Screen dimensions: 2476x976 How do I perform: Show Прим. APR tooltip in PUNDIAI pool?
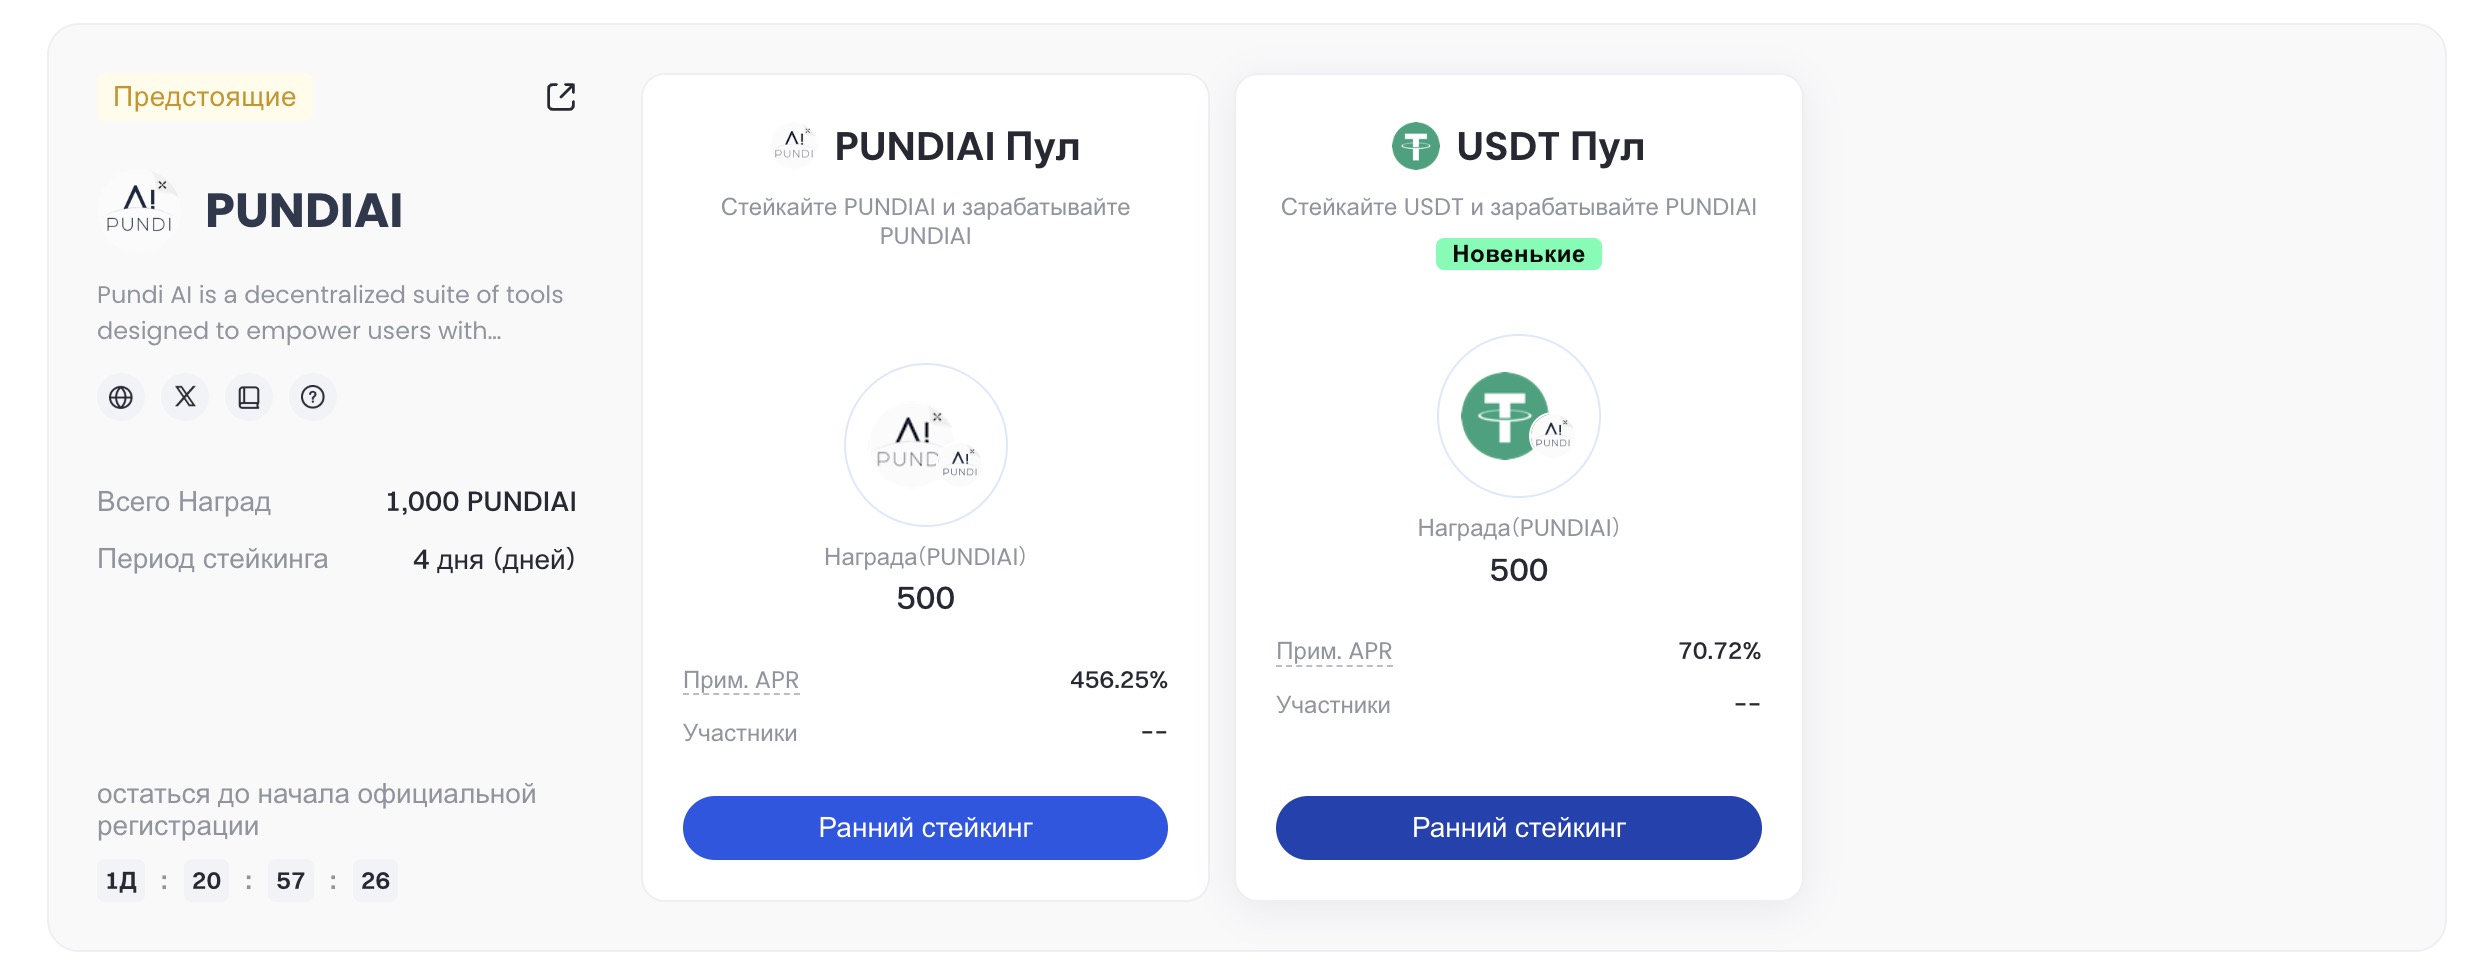point(741,680)
